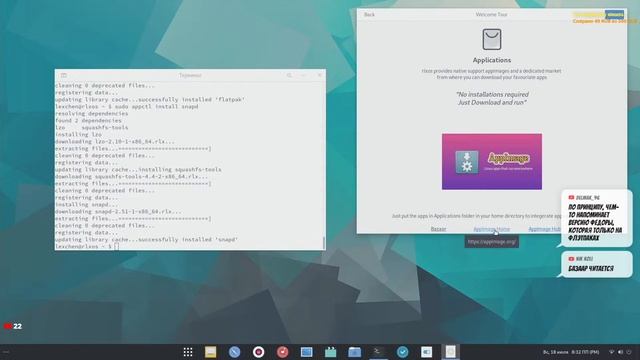Open the network indicator in the system tray
Image resolution: width=640 pixels, height=360 pixels.
tap(611, 352)
